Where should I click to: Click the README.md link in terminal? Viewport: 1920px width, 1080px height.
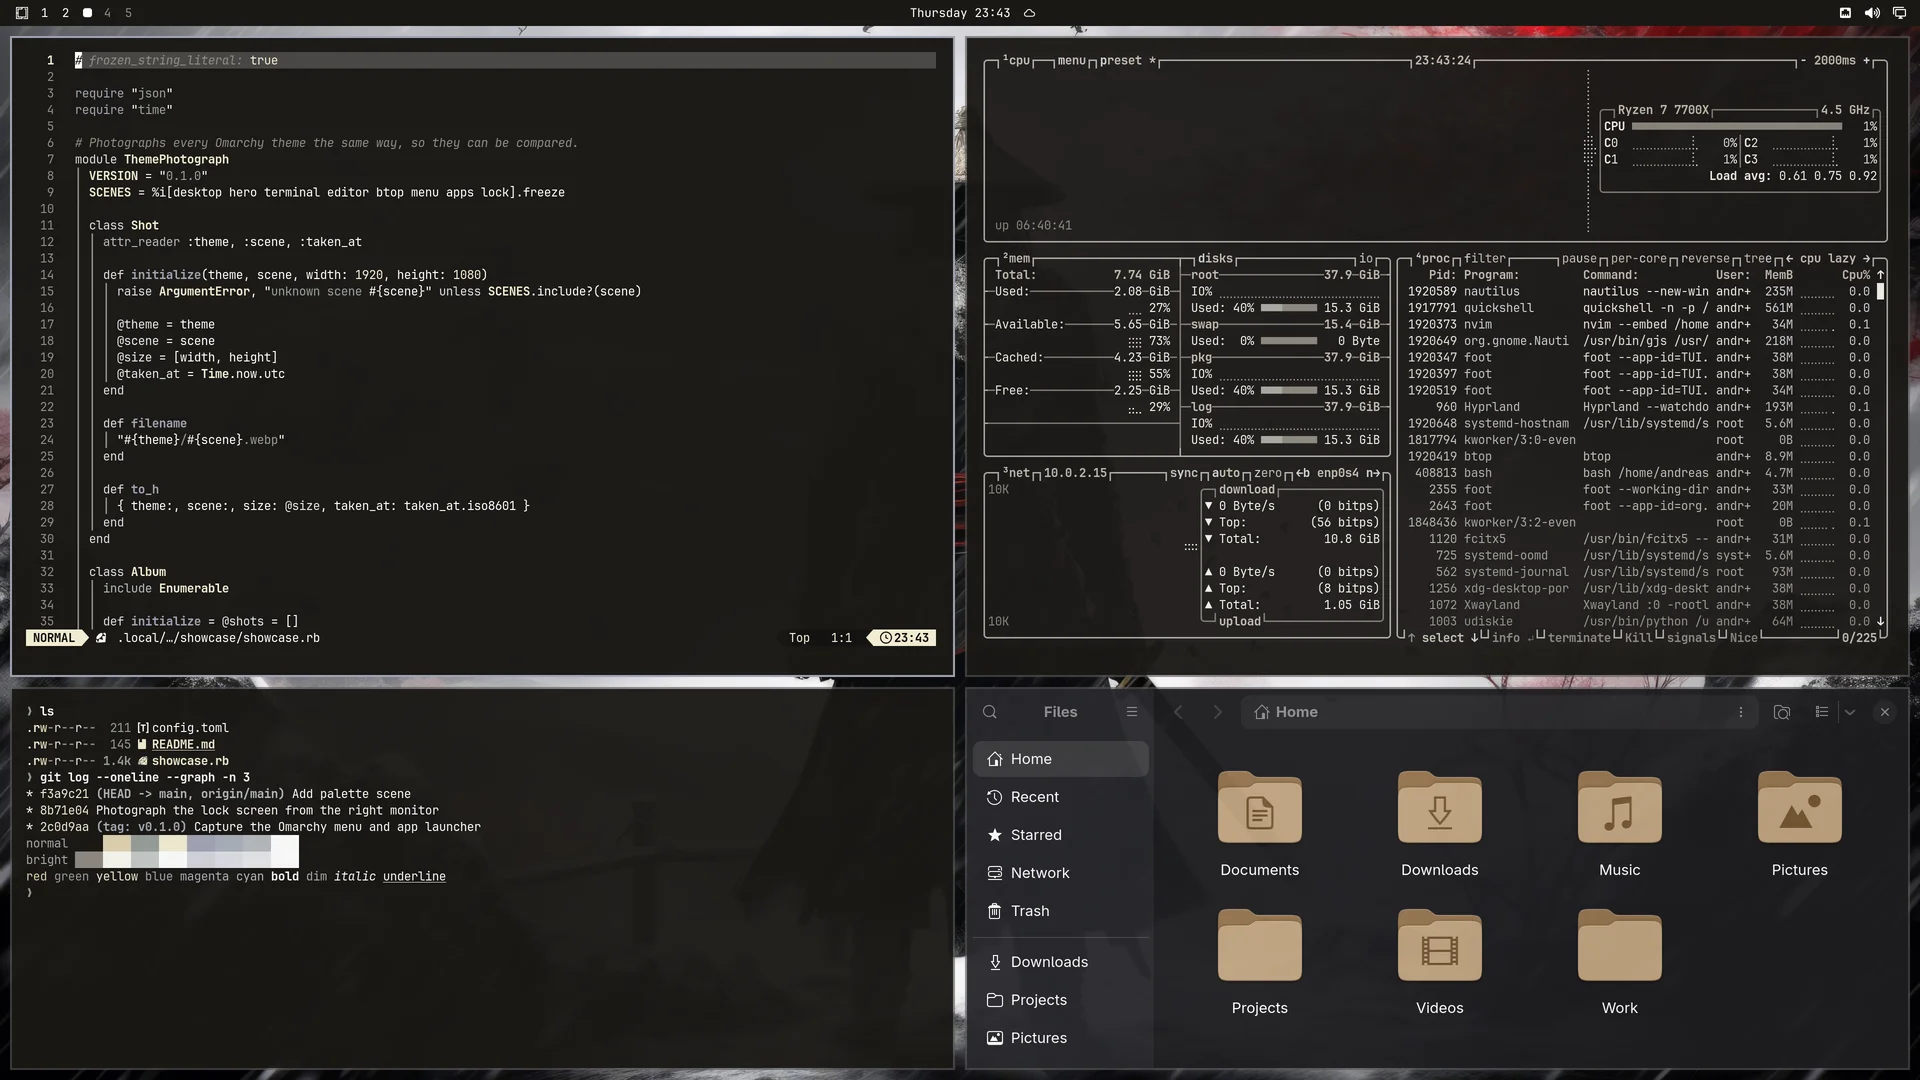click(183, 745)
